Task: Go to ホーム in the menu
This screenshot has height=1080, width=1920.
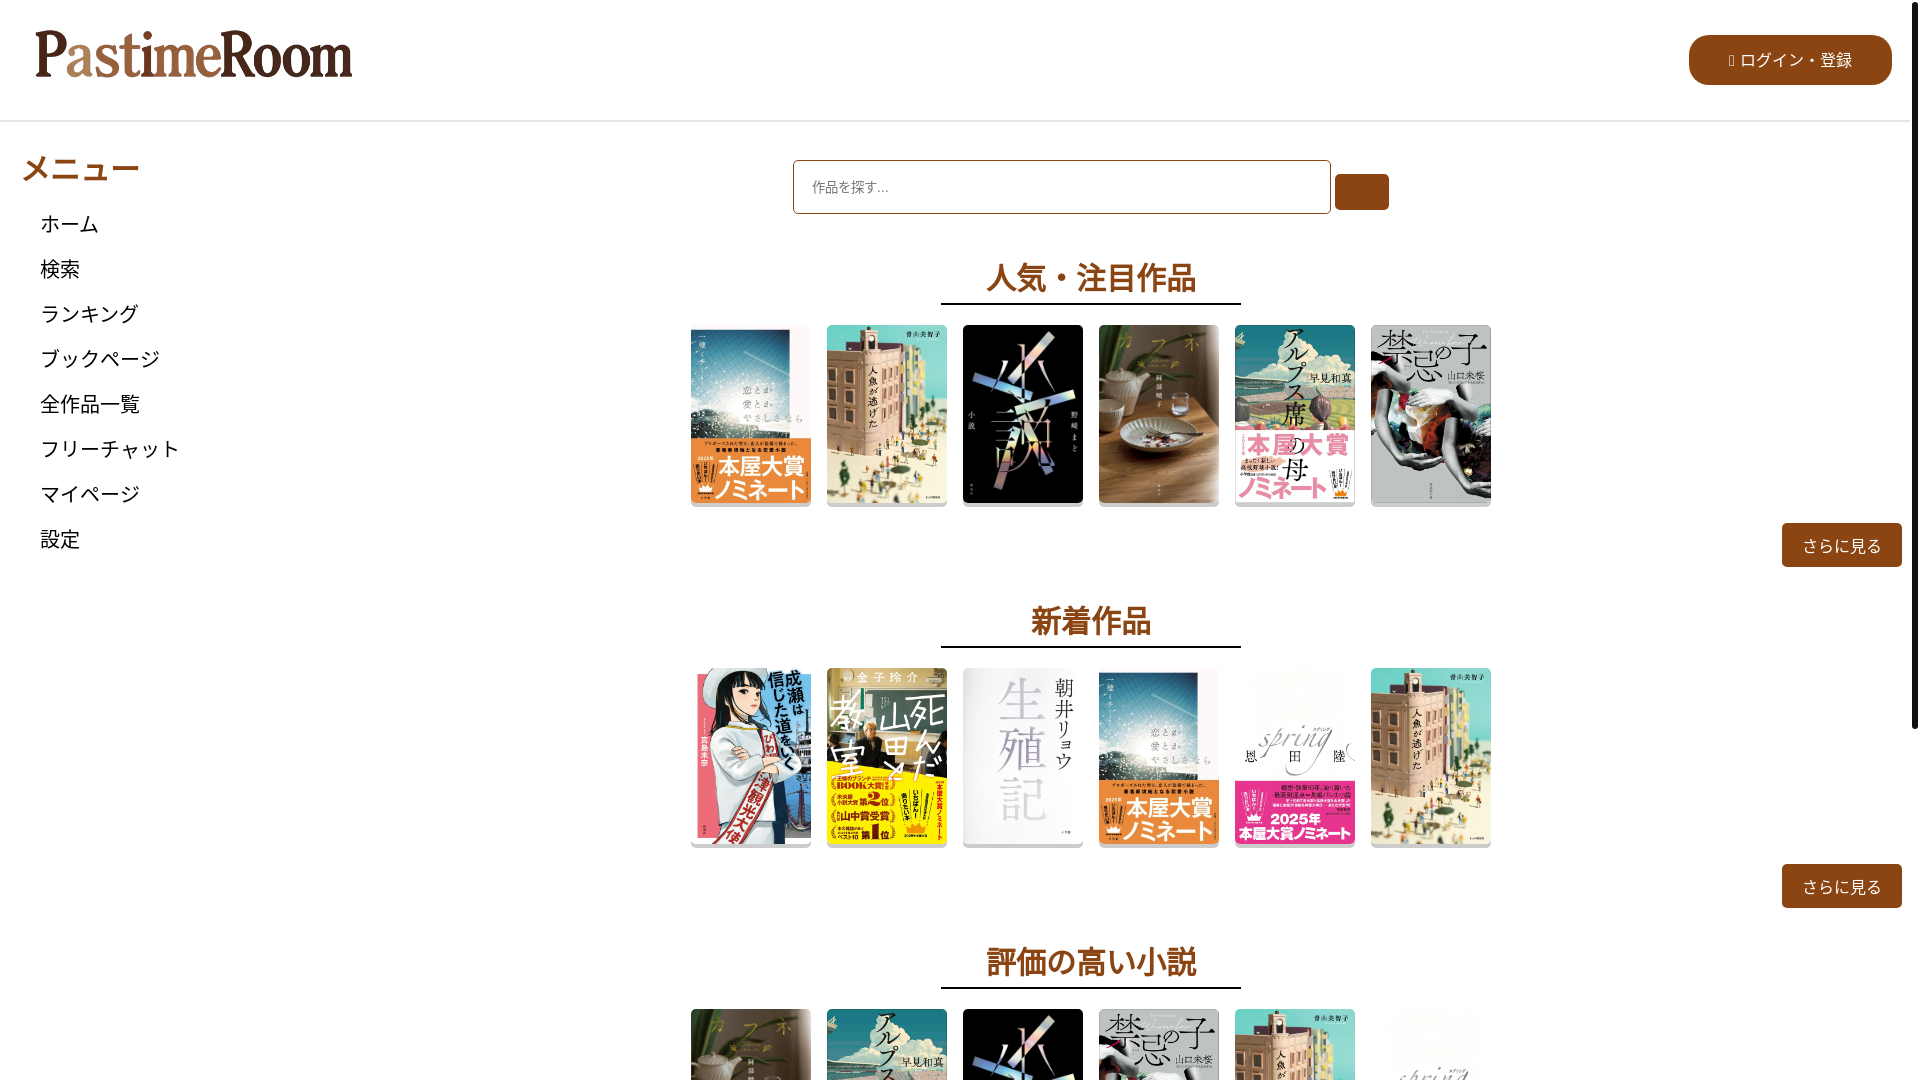Action: click(x=69, y=224)
